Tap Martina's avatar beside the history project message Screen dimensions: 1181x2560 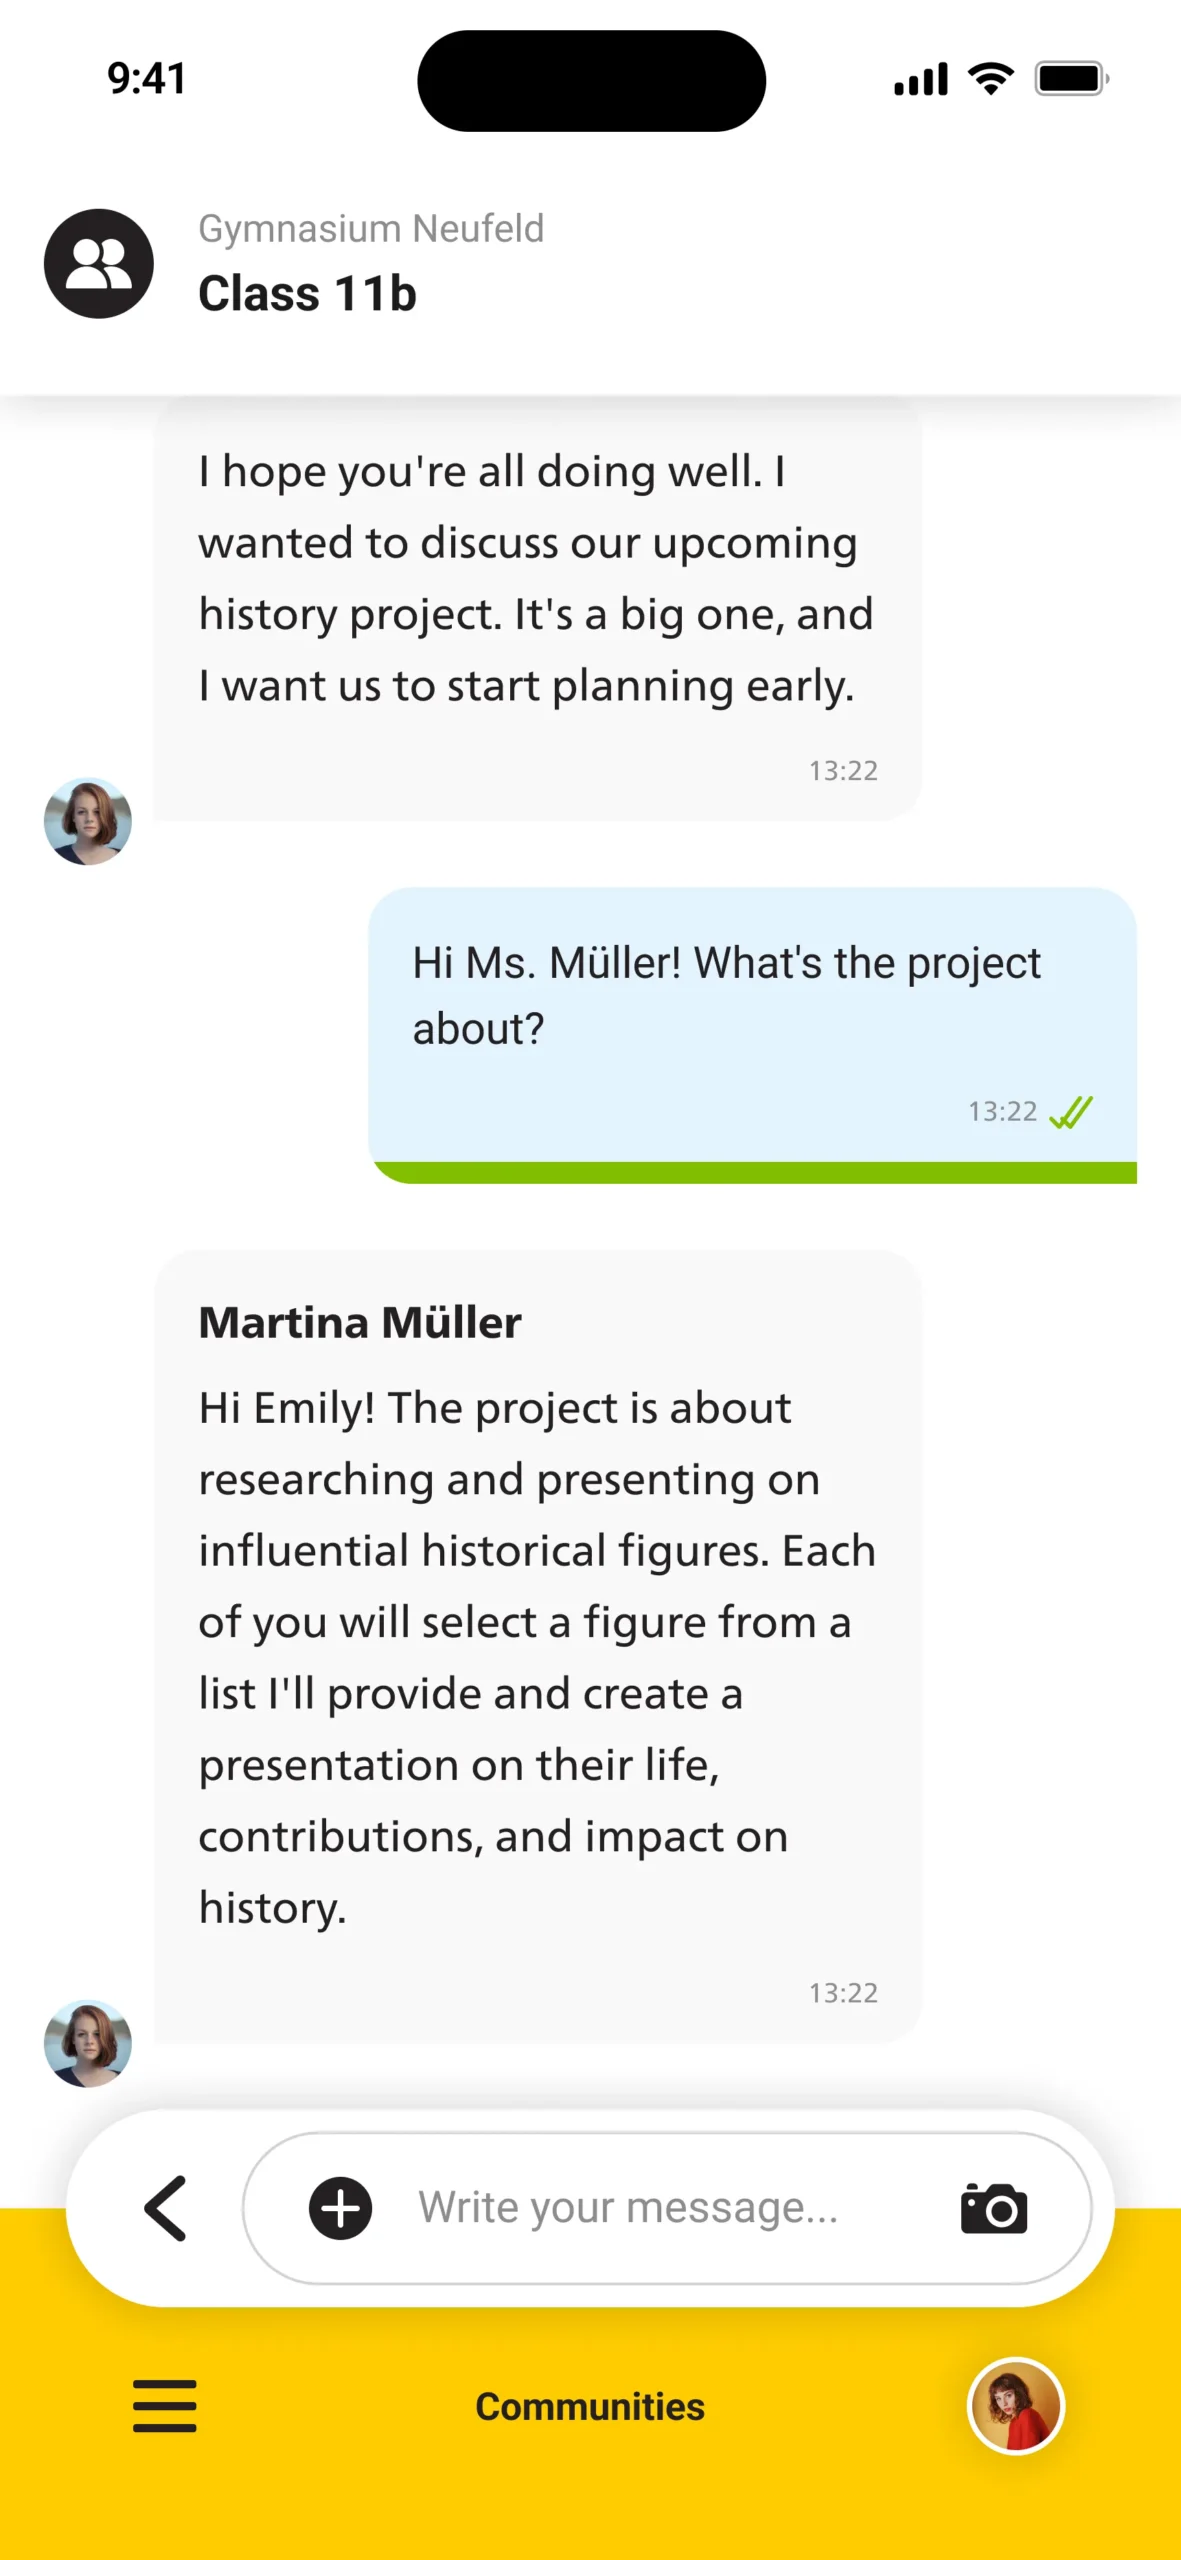(x=88, y=821)
